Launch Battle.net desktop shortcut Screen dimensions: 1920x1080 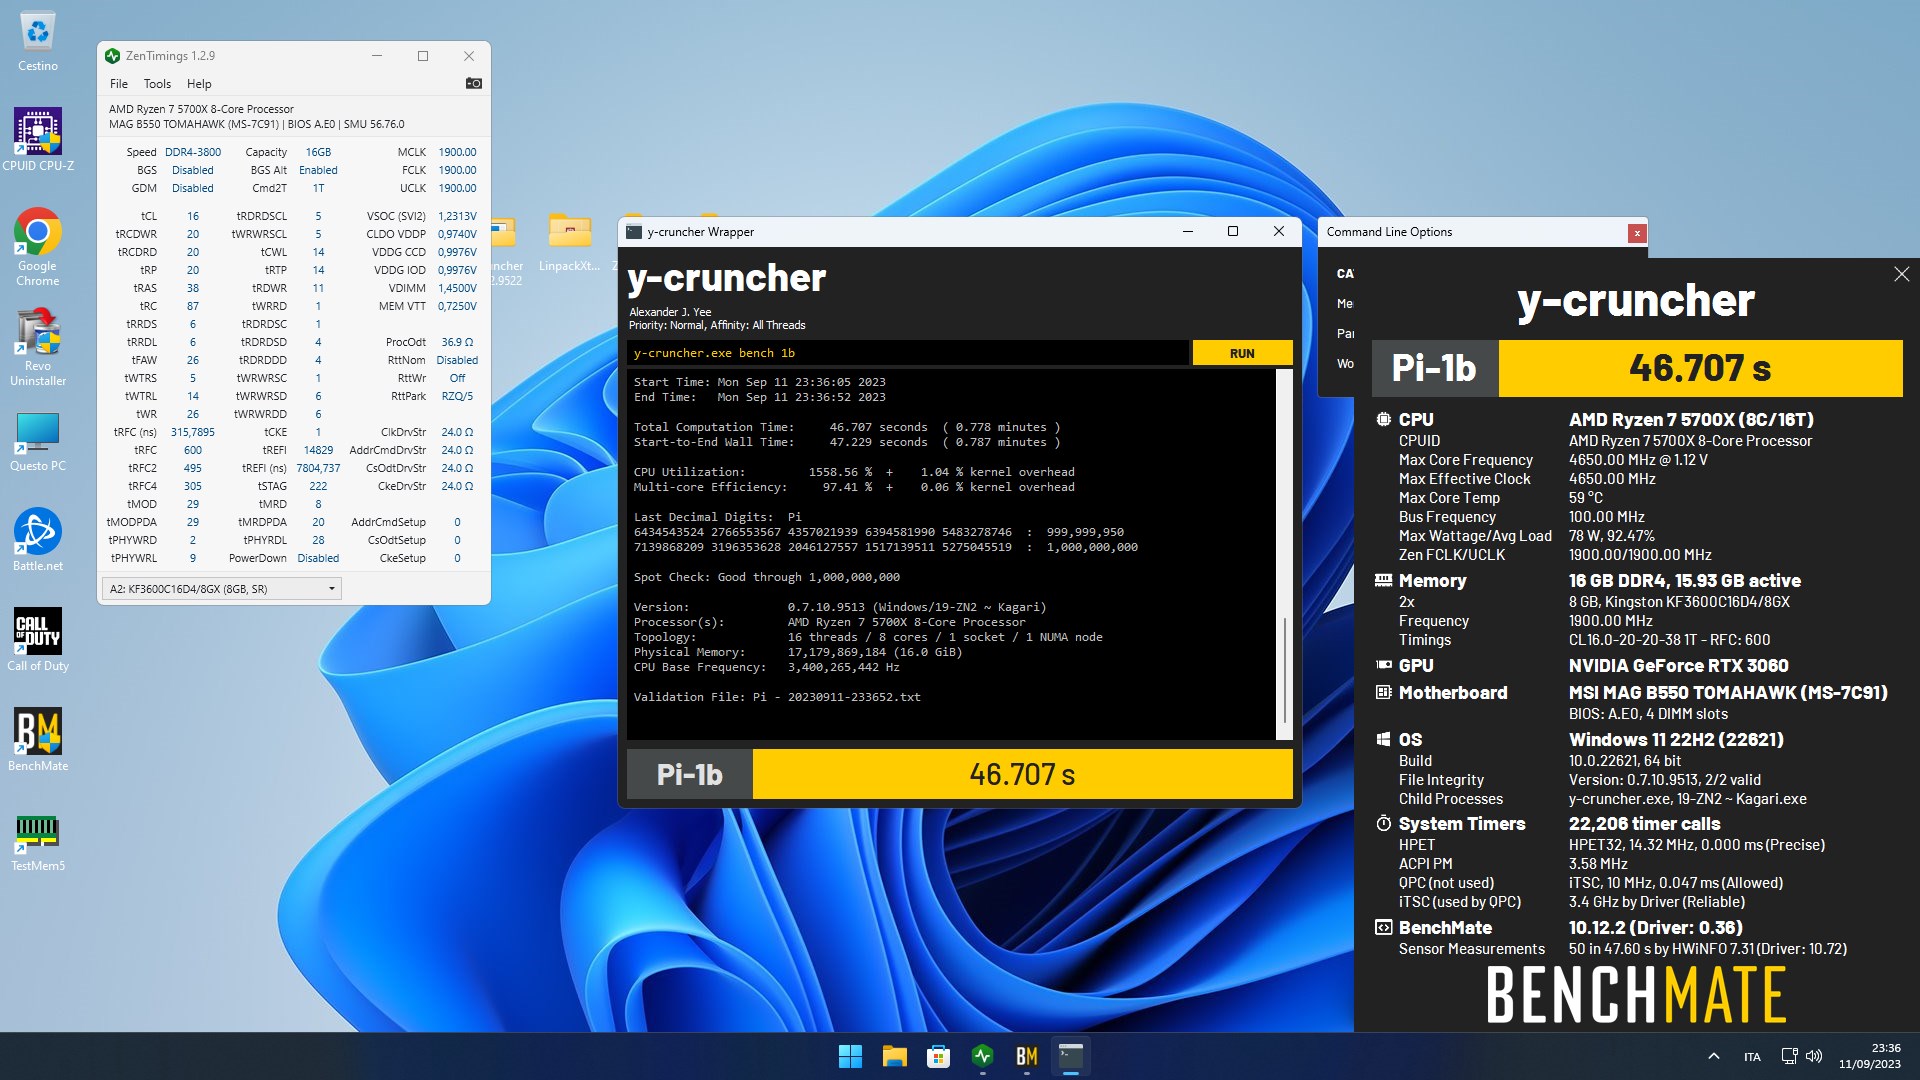pos(38,540)
